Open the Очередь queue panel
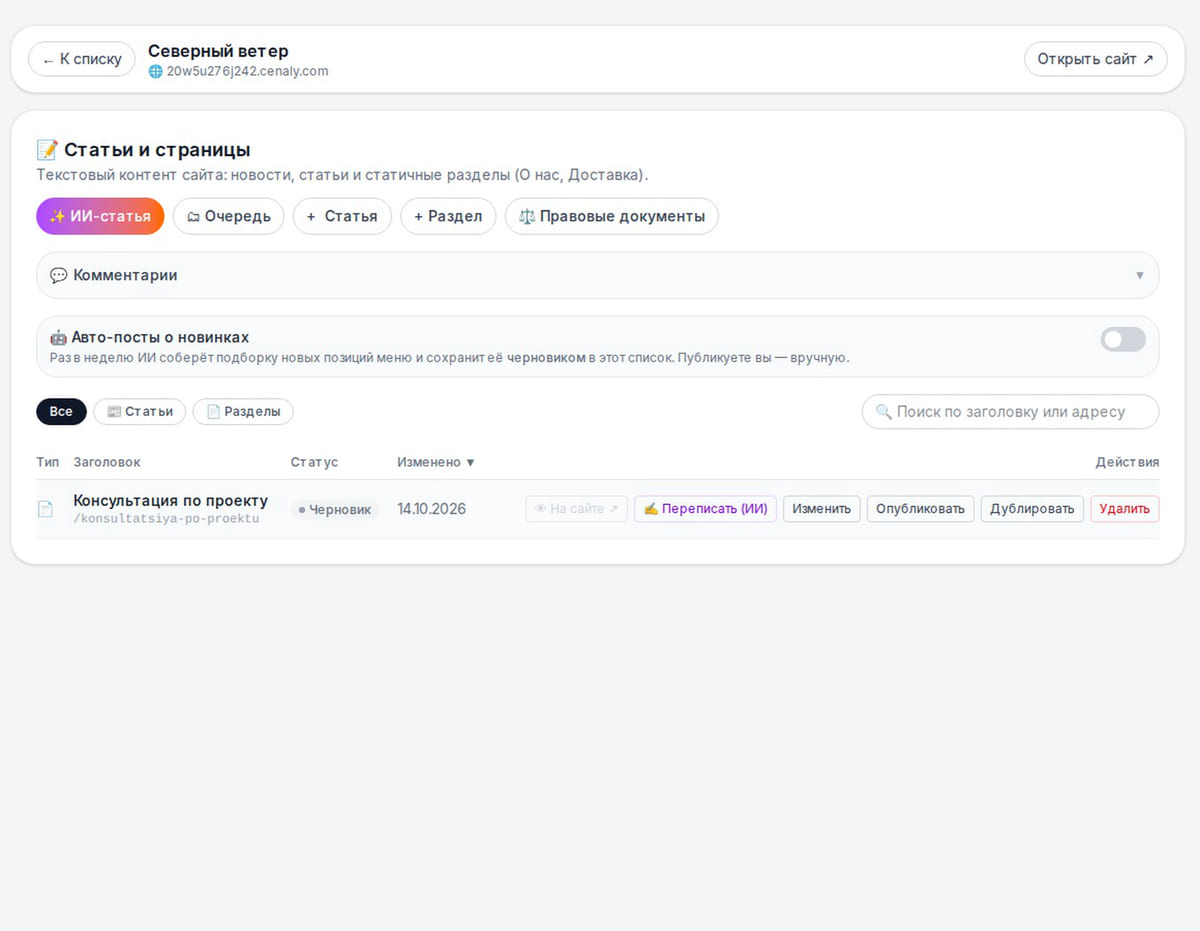Screen dimensions: 1200x931 pyautogui.click(x=229, y=216)
